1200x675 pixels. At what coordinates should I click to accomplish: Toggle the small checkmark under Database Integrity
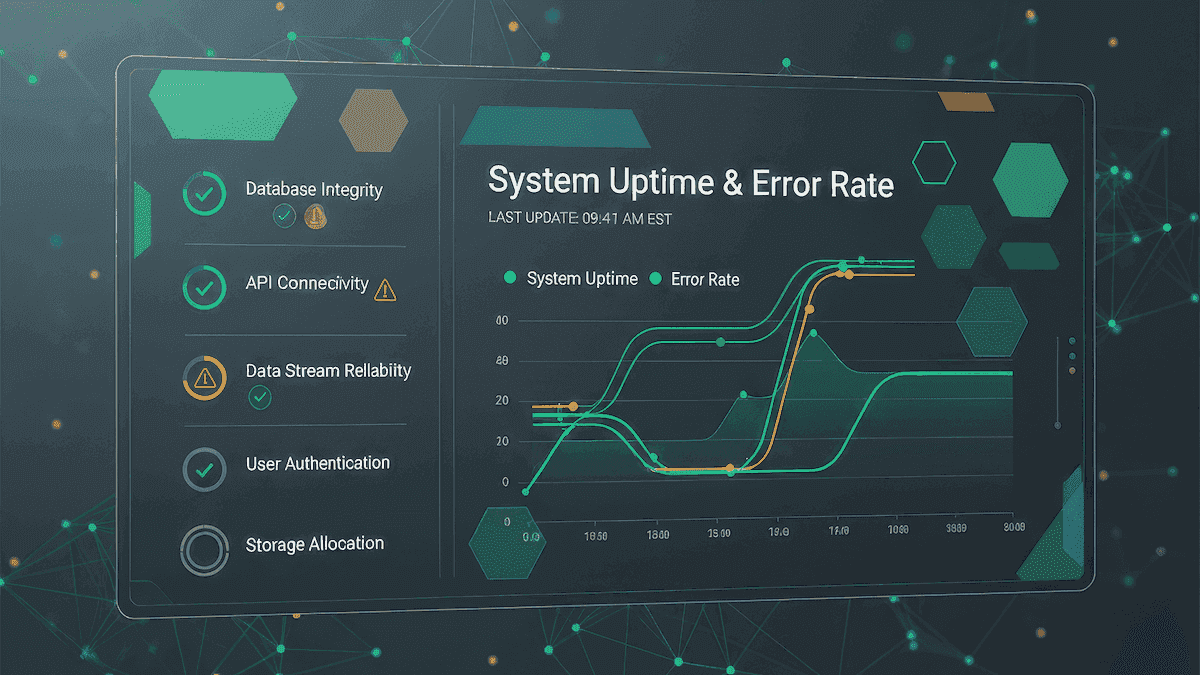[x=285, y=216]
